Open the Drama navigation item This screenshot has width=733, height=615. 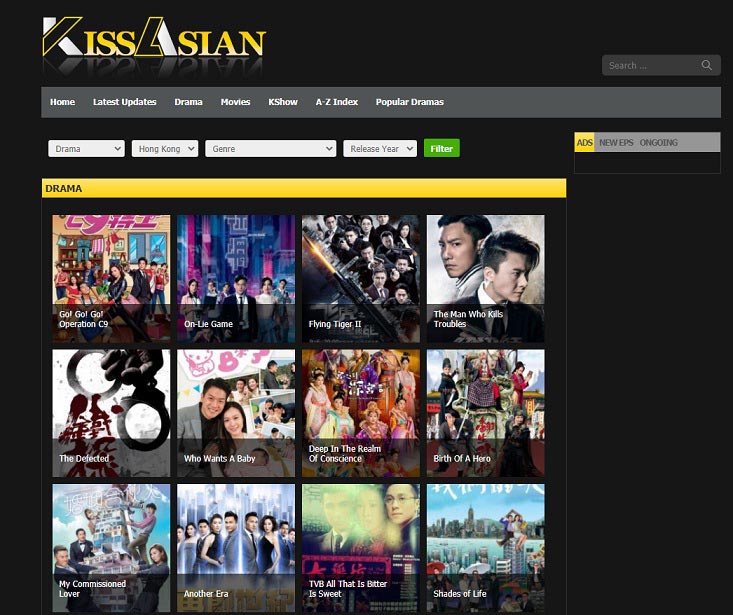[188, 102]
